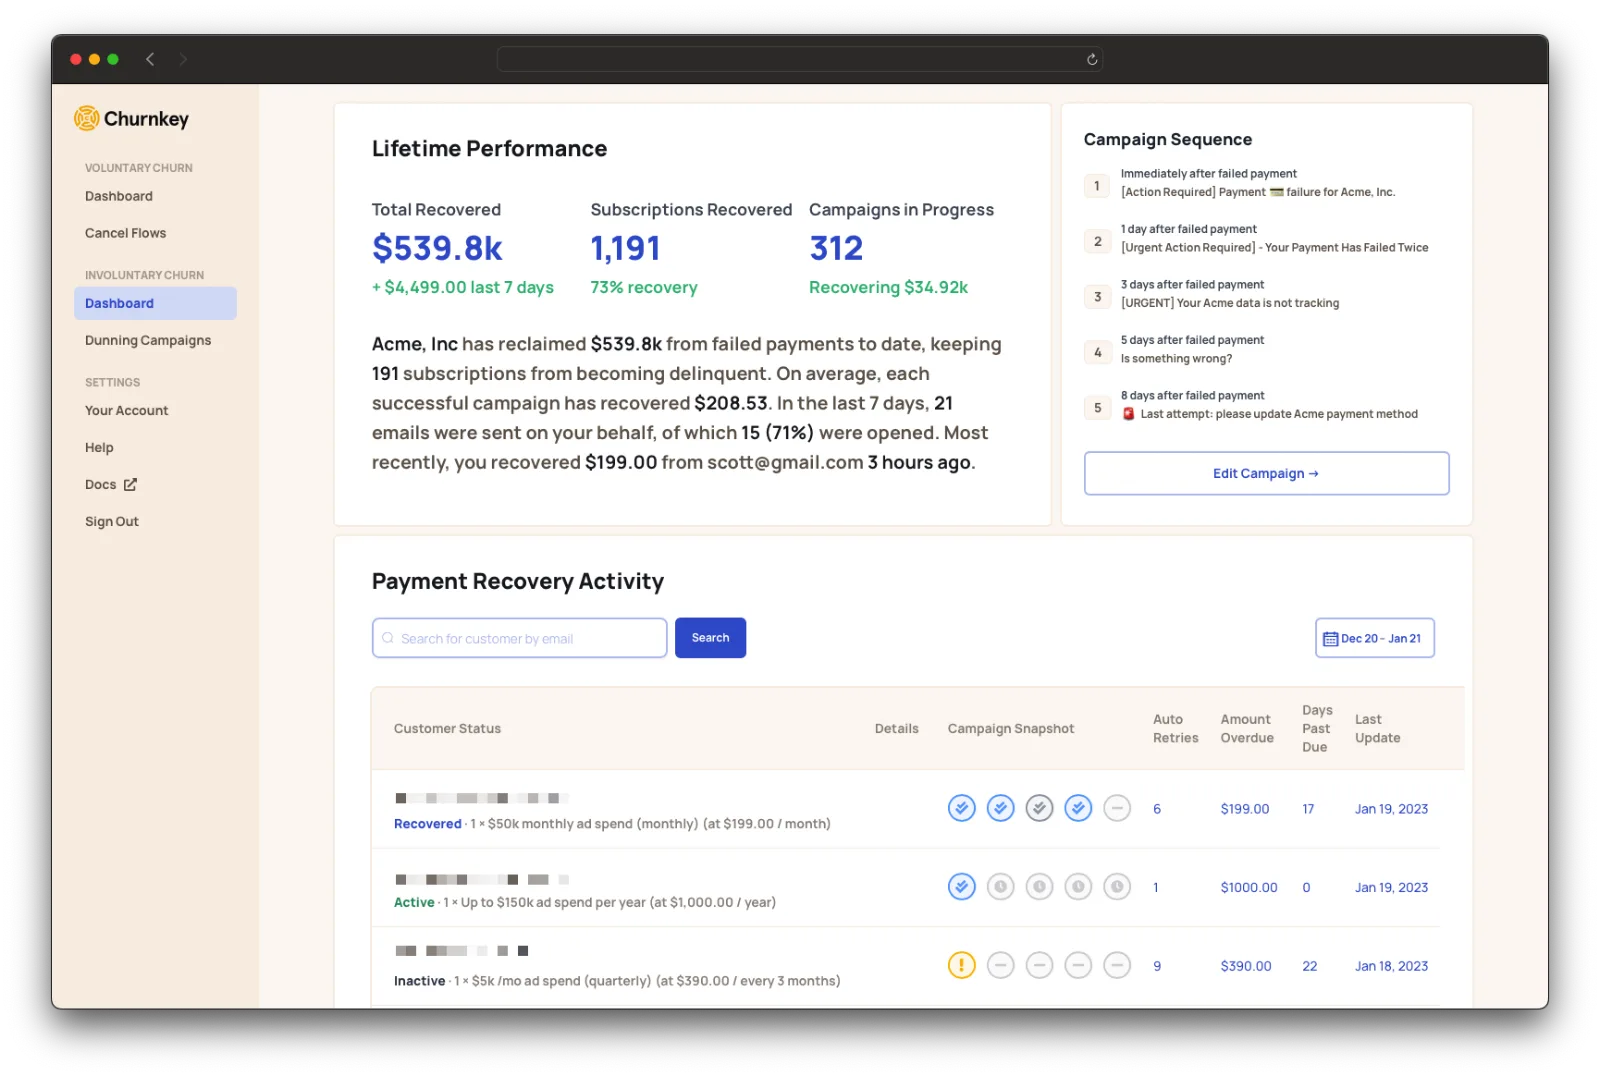This screenshot has height=1077, width=1600.
Task: Click auto retries value 9 in Inactive row
Action: [1157, 966]
